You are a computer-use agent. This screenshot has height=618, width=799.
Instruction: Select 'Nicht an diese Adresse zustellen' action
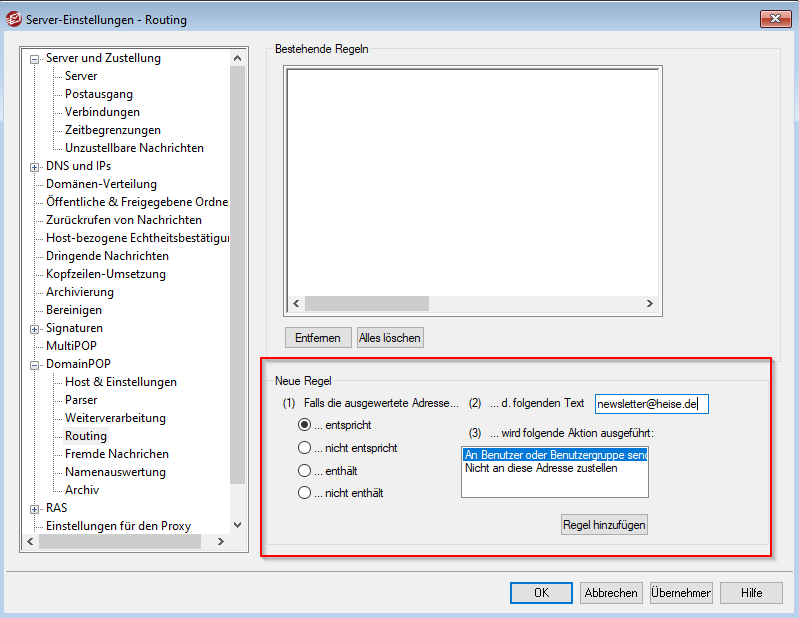click(x=541, y=468)
